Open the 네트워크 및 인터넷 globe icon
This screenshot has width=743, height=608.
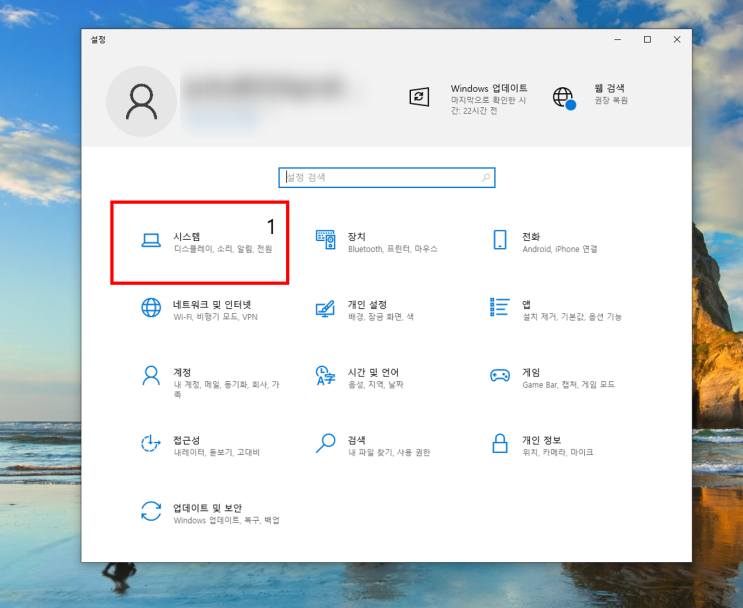click(x=151, y=308)
